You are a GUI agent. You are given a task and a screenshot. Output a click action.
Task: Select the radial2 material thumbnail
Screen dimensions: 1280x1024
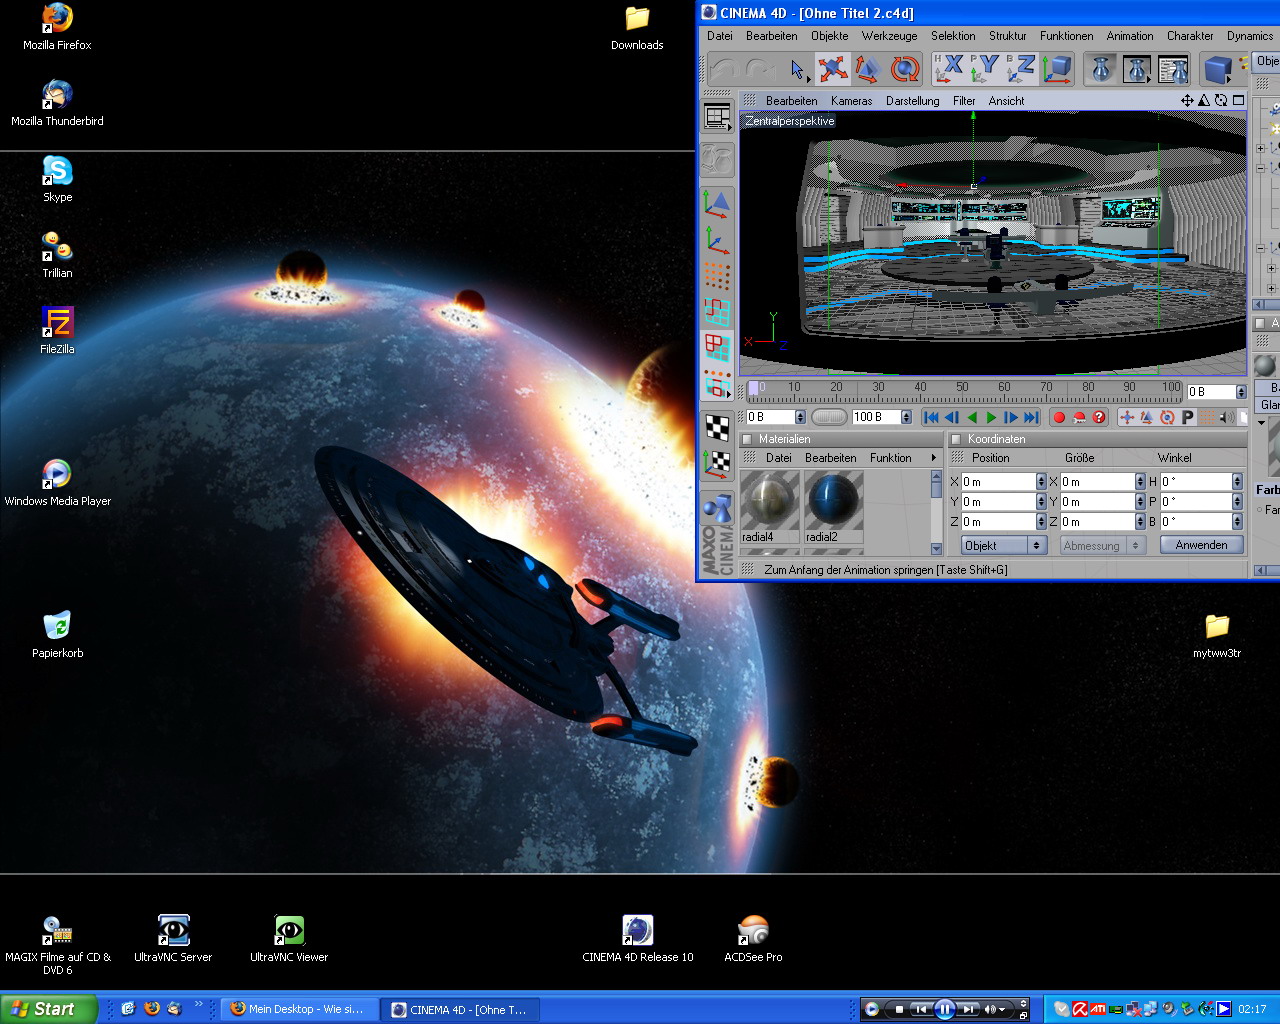tap(833, 500)
